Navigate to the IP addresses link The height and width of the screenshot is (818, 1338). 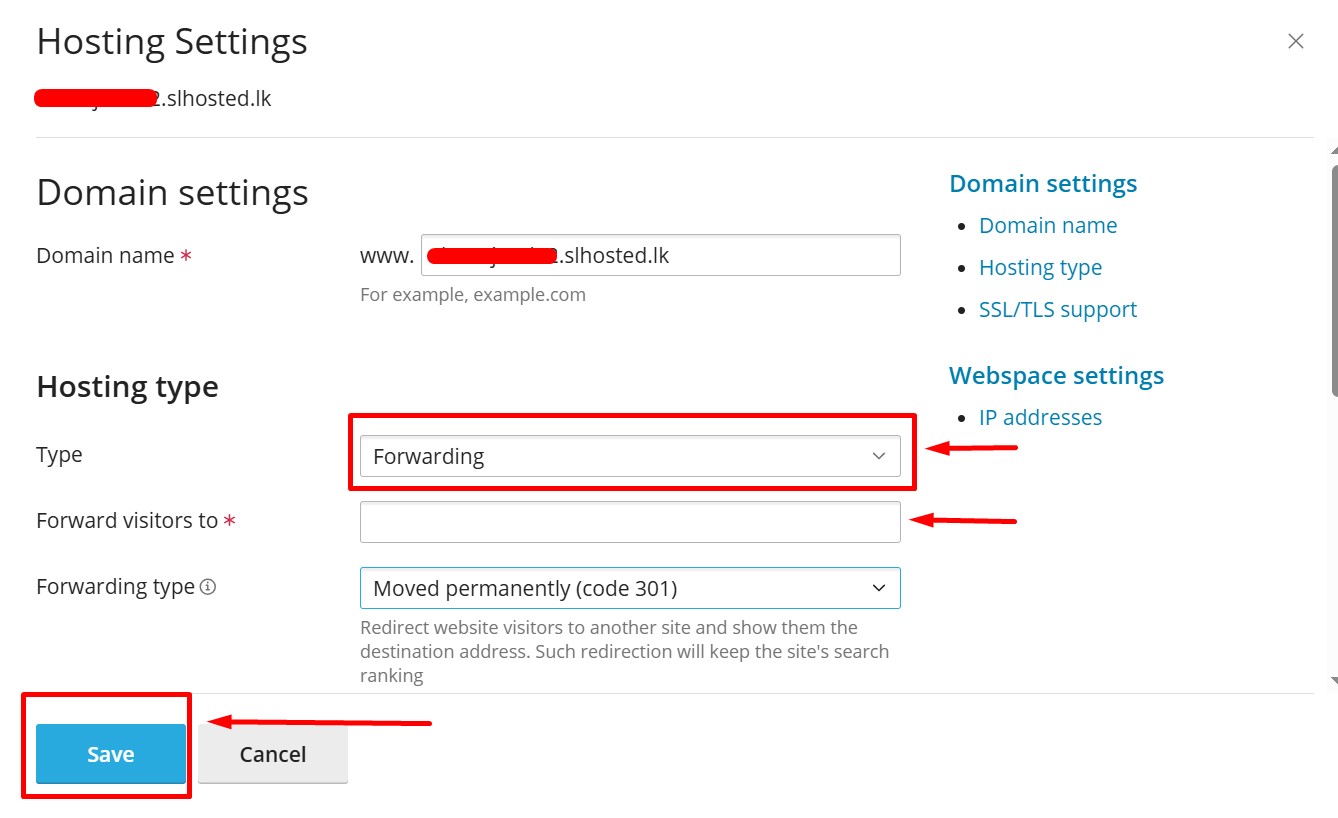coord(1040,418)
